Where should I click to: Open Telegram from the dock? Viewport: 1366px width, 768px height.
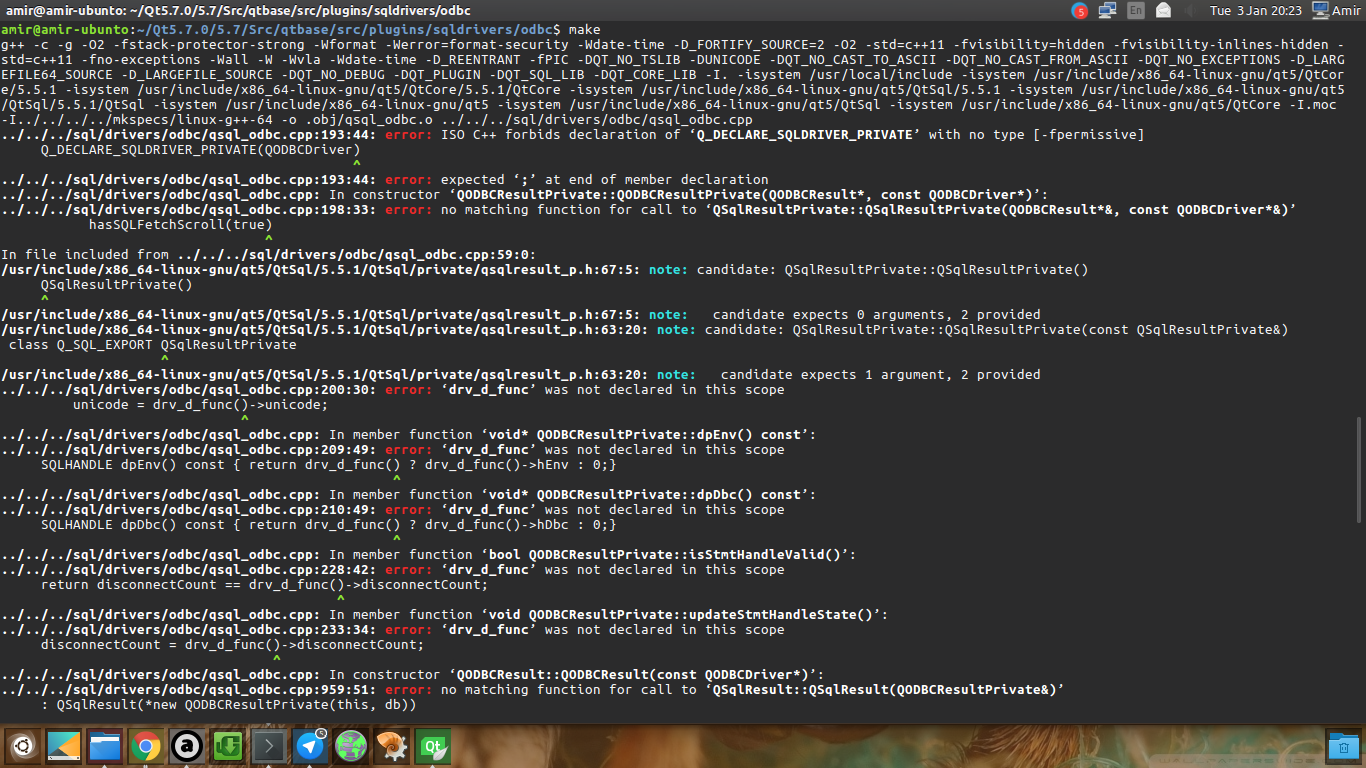click(x=310, y=746)
